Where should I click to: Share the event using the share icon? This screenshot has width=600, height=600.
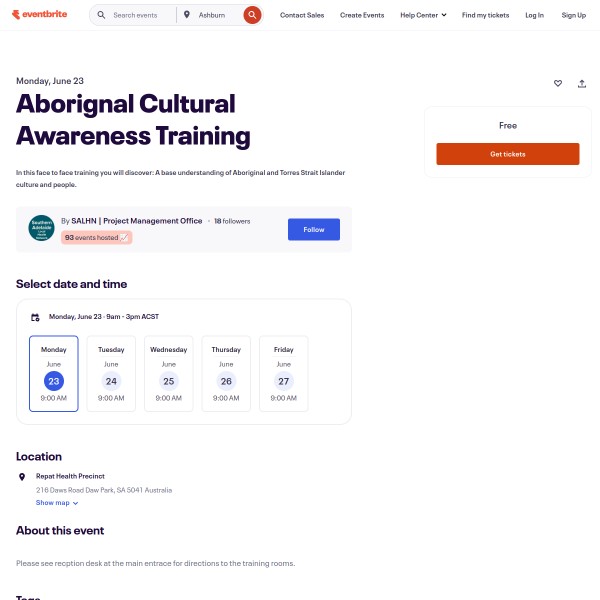[x=582, y=84]
